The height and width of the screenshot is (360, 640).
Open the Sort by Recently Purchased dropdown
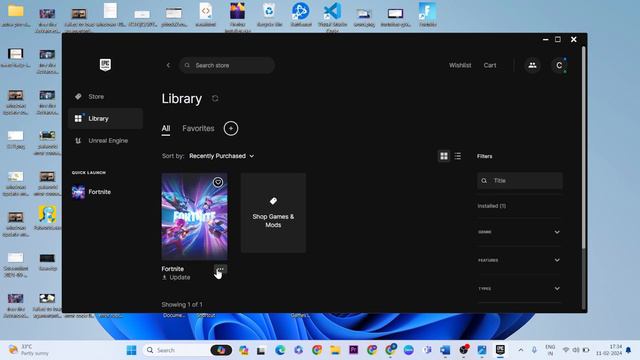[x=222, y=156]
